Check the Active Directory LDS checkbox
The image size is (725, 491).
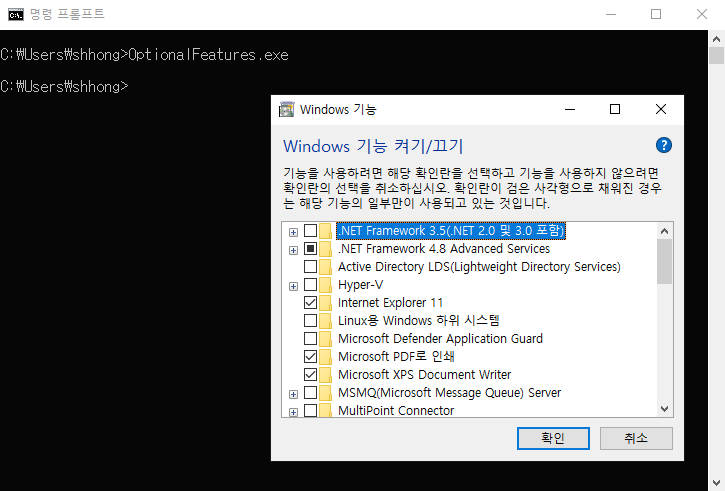point(310,267)
